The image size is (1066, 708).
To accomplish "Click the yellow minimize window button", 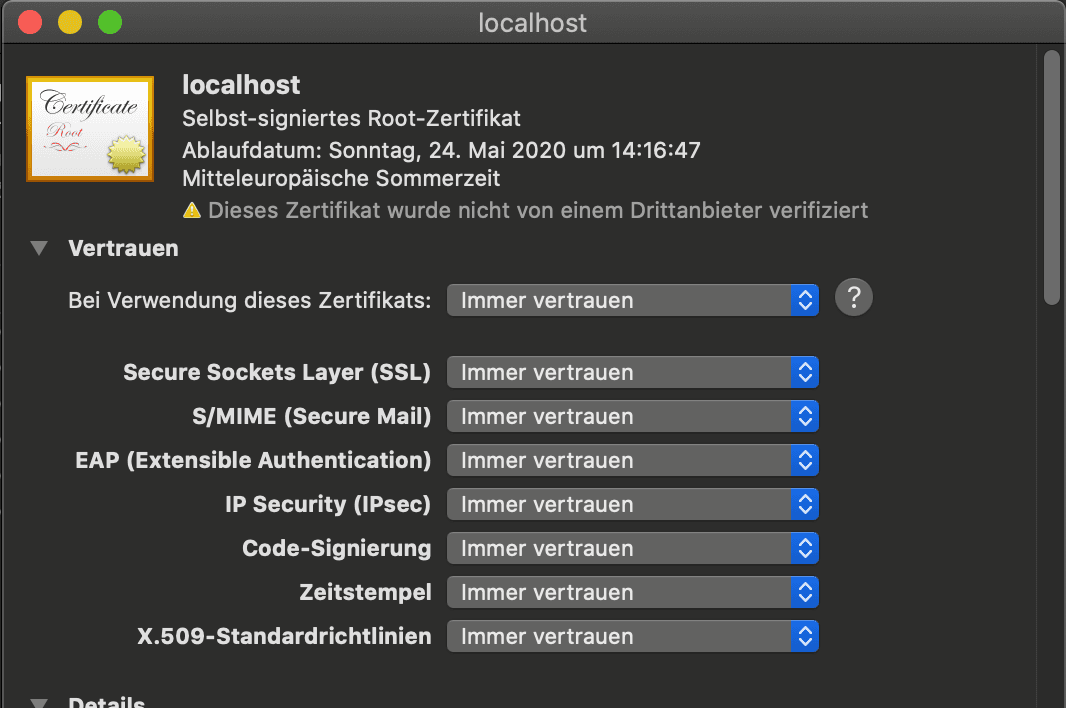I will 70,22.
